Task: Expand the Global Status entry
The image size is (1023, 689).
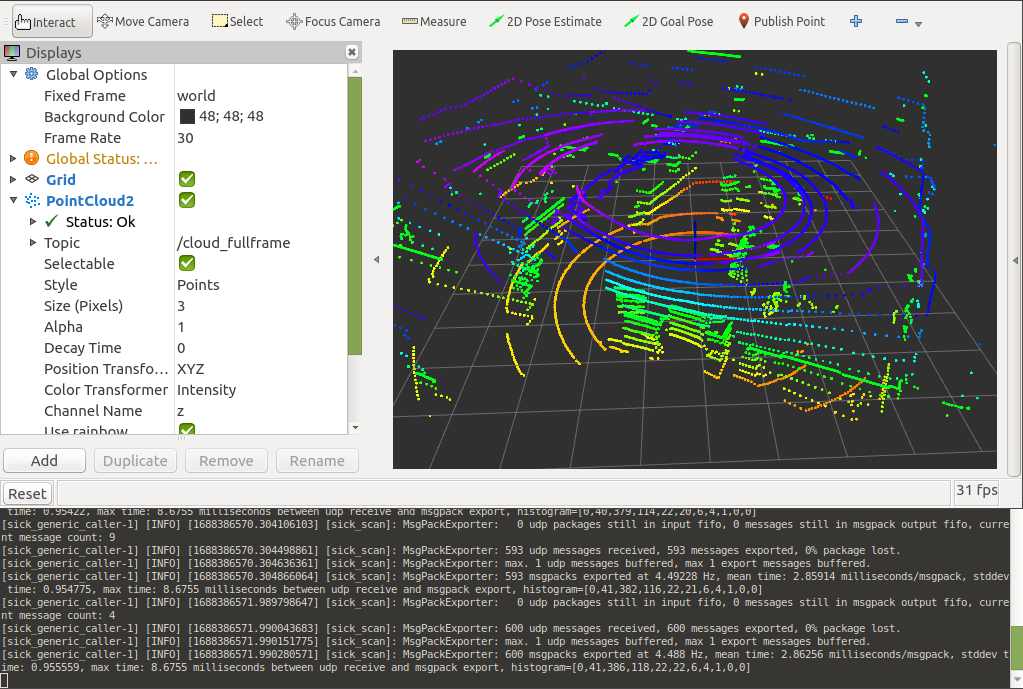Action: (10, 158)
